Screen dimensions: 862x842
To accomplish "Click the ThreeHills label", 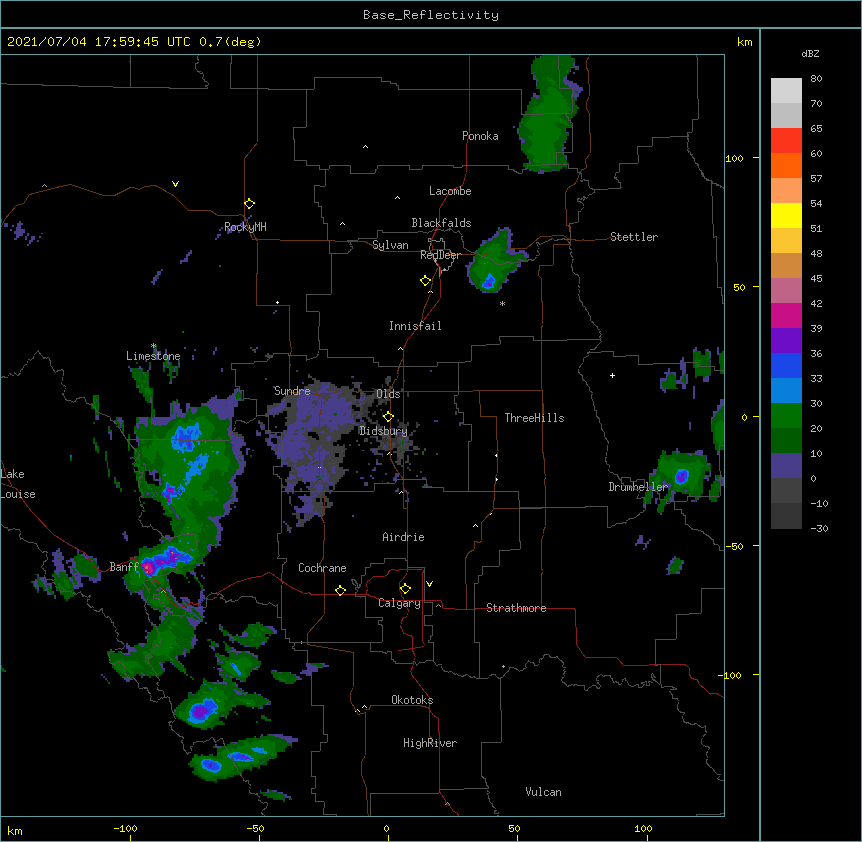I will point(534,418).
